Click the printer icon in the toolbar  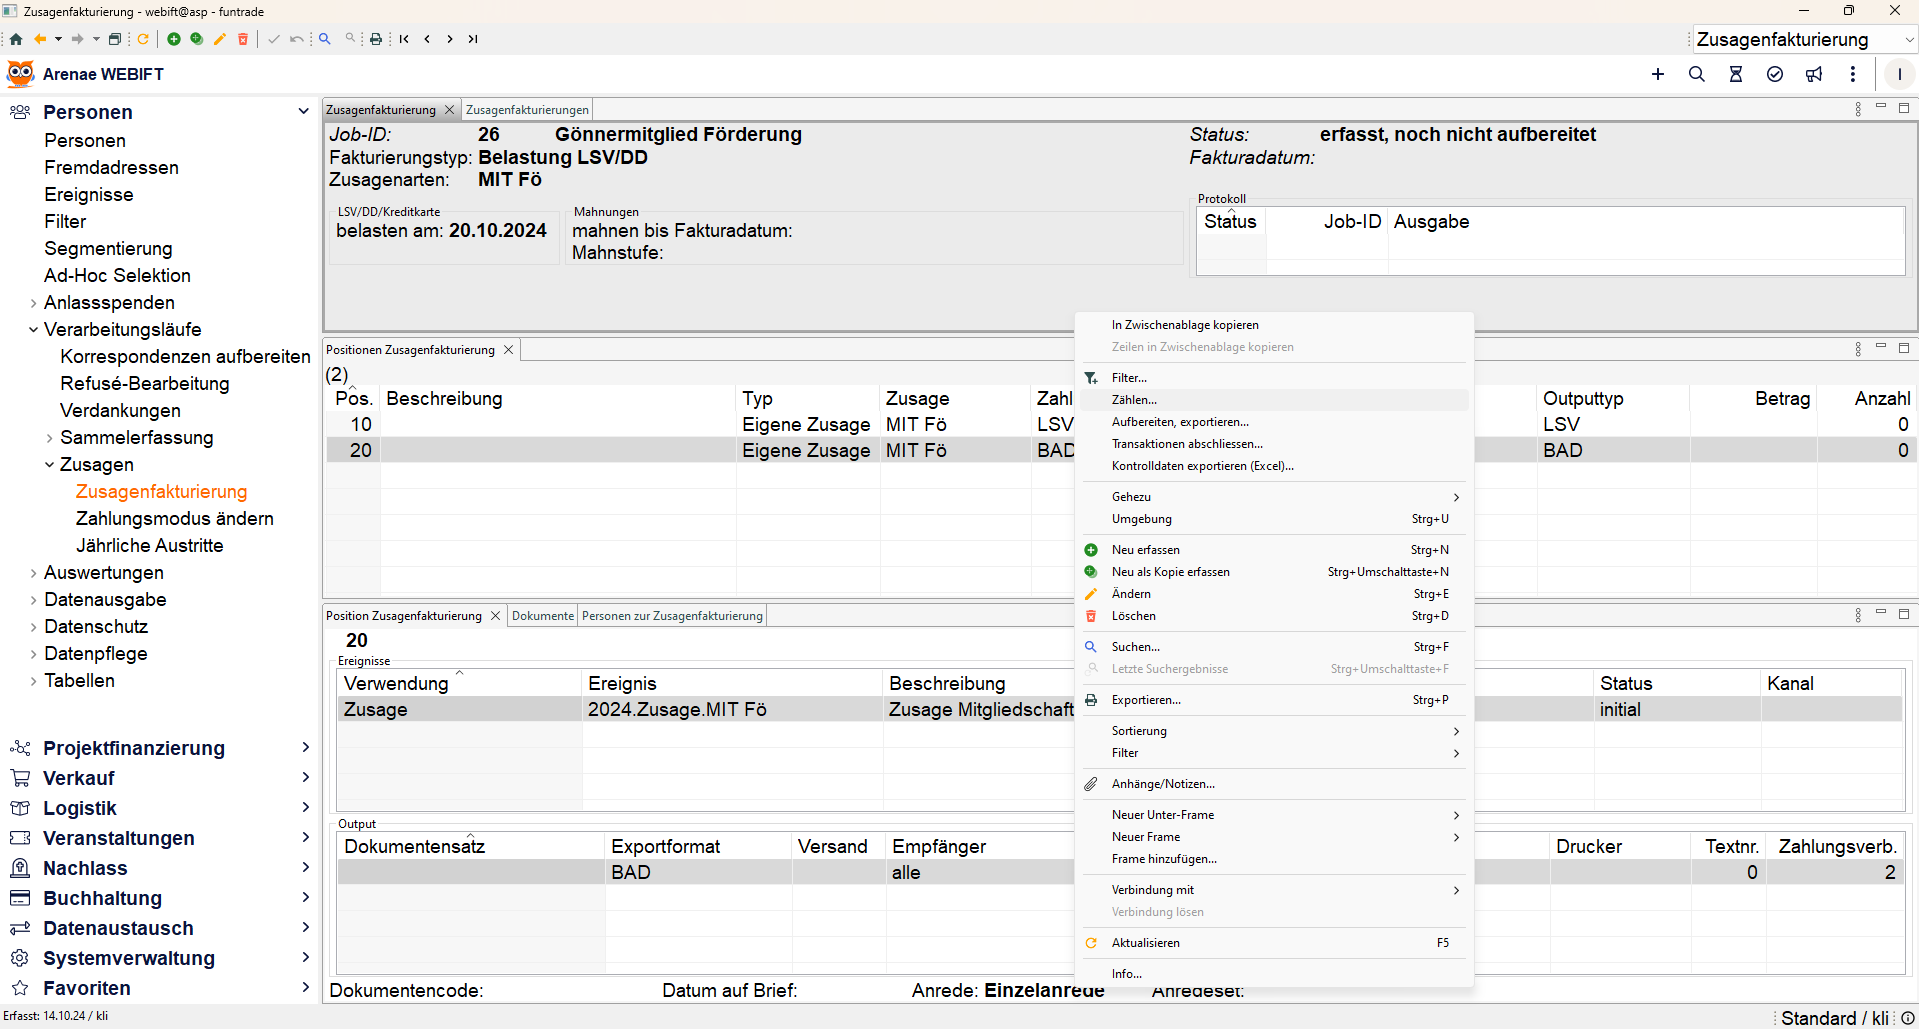click(x=376, y=39)
